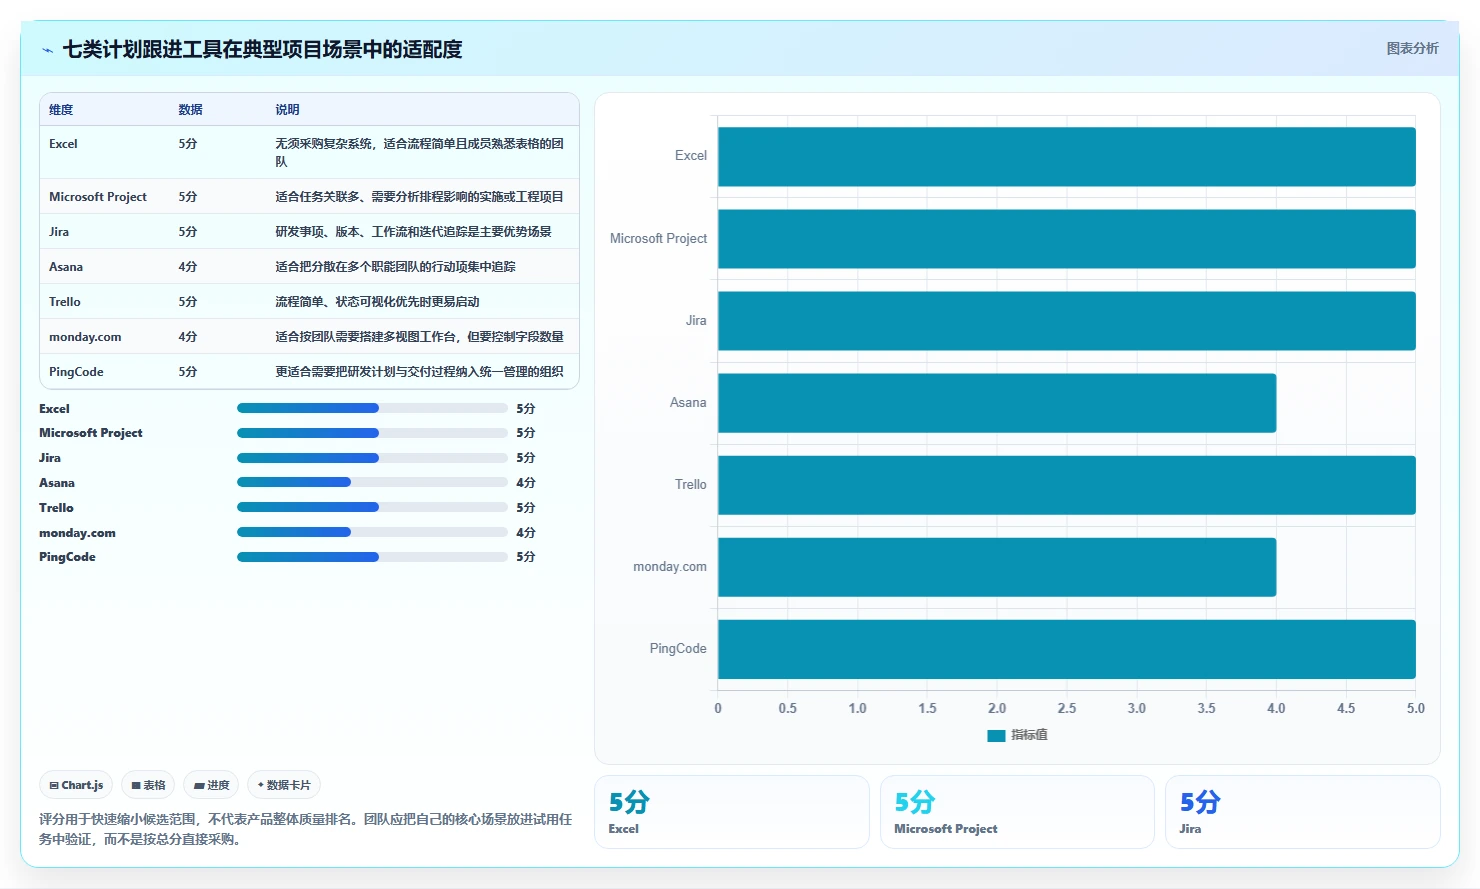Image resolution: width=1480 pixels, height=889 pixels.
Task: Click the Jira bar in chart
Action: [x=1067, y=321]
